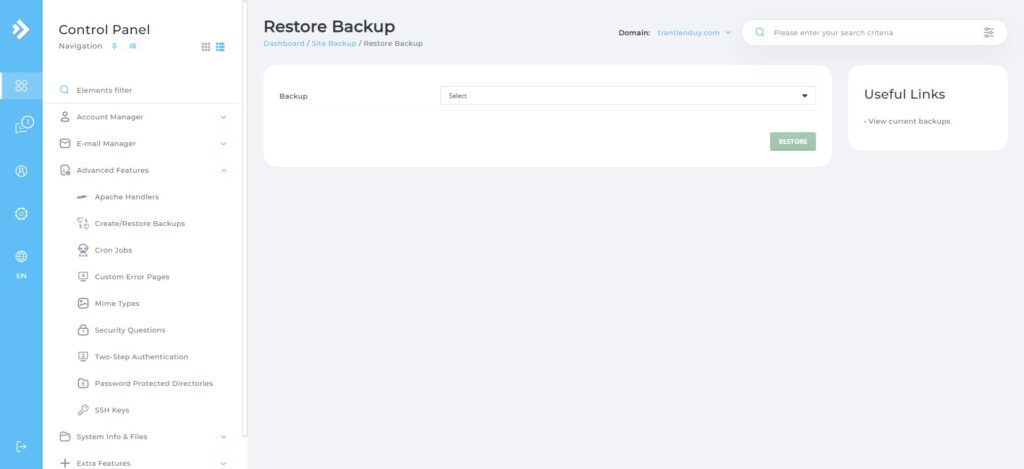Click the logout icon at rail bottom
1024x469 pixels.
pyautogui.click(x=21, y=447)
